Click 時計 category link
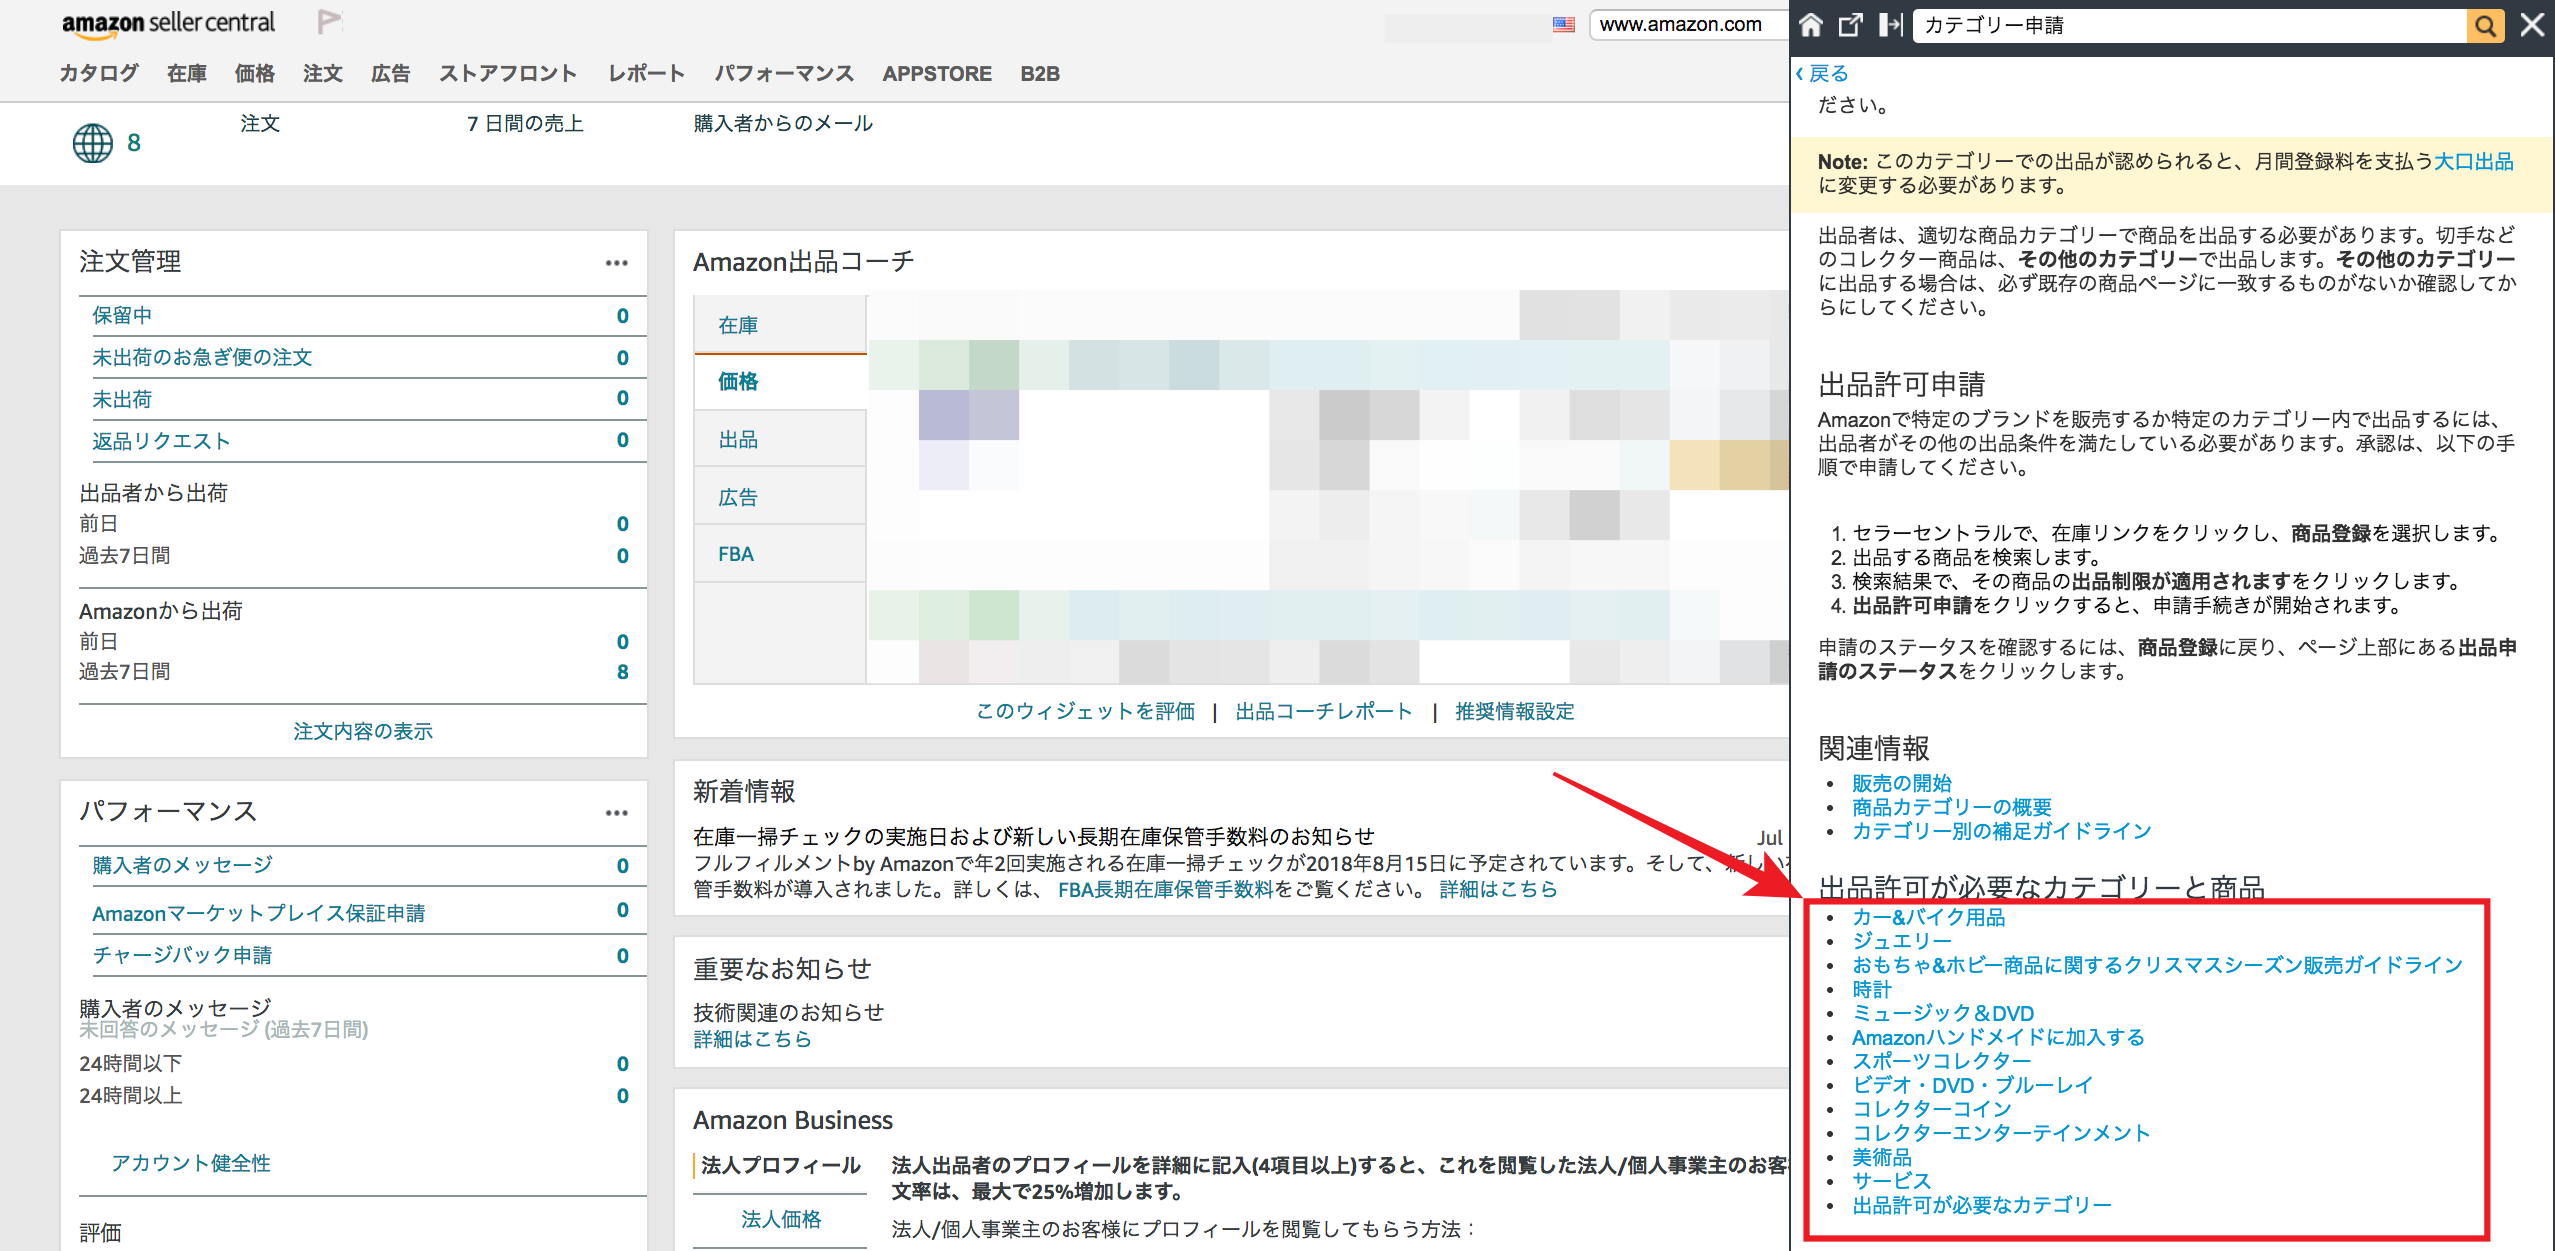This screenshot has width=2555, height=1251. [1872, 989]
